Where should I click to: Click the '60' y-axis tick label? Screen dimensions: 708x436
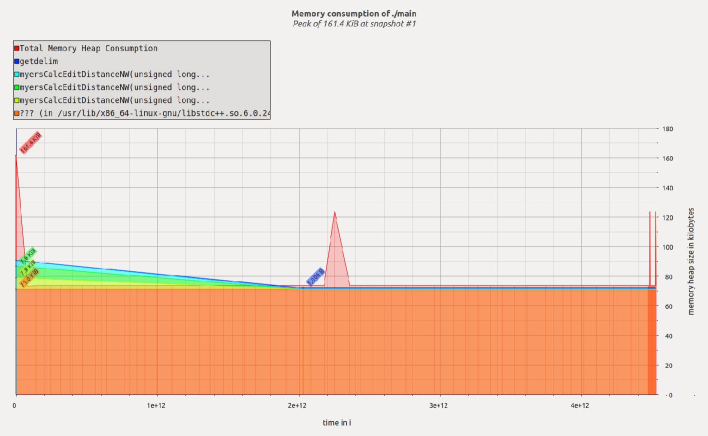coord(670,306)
